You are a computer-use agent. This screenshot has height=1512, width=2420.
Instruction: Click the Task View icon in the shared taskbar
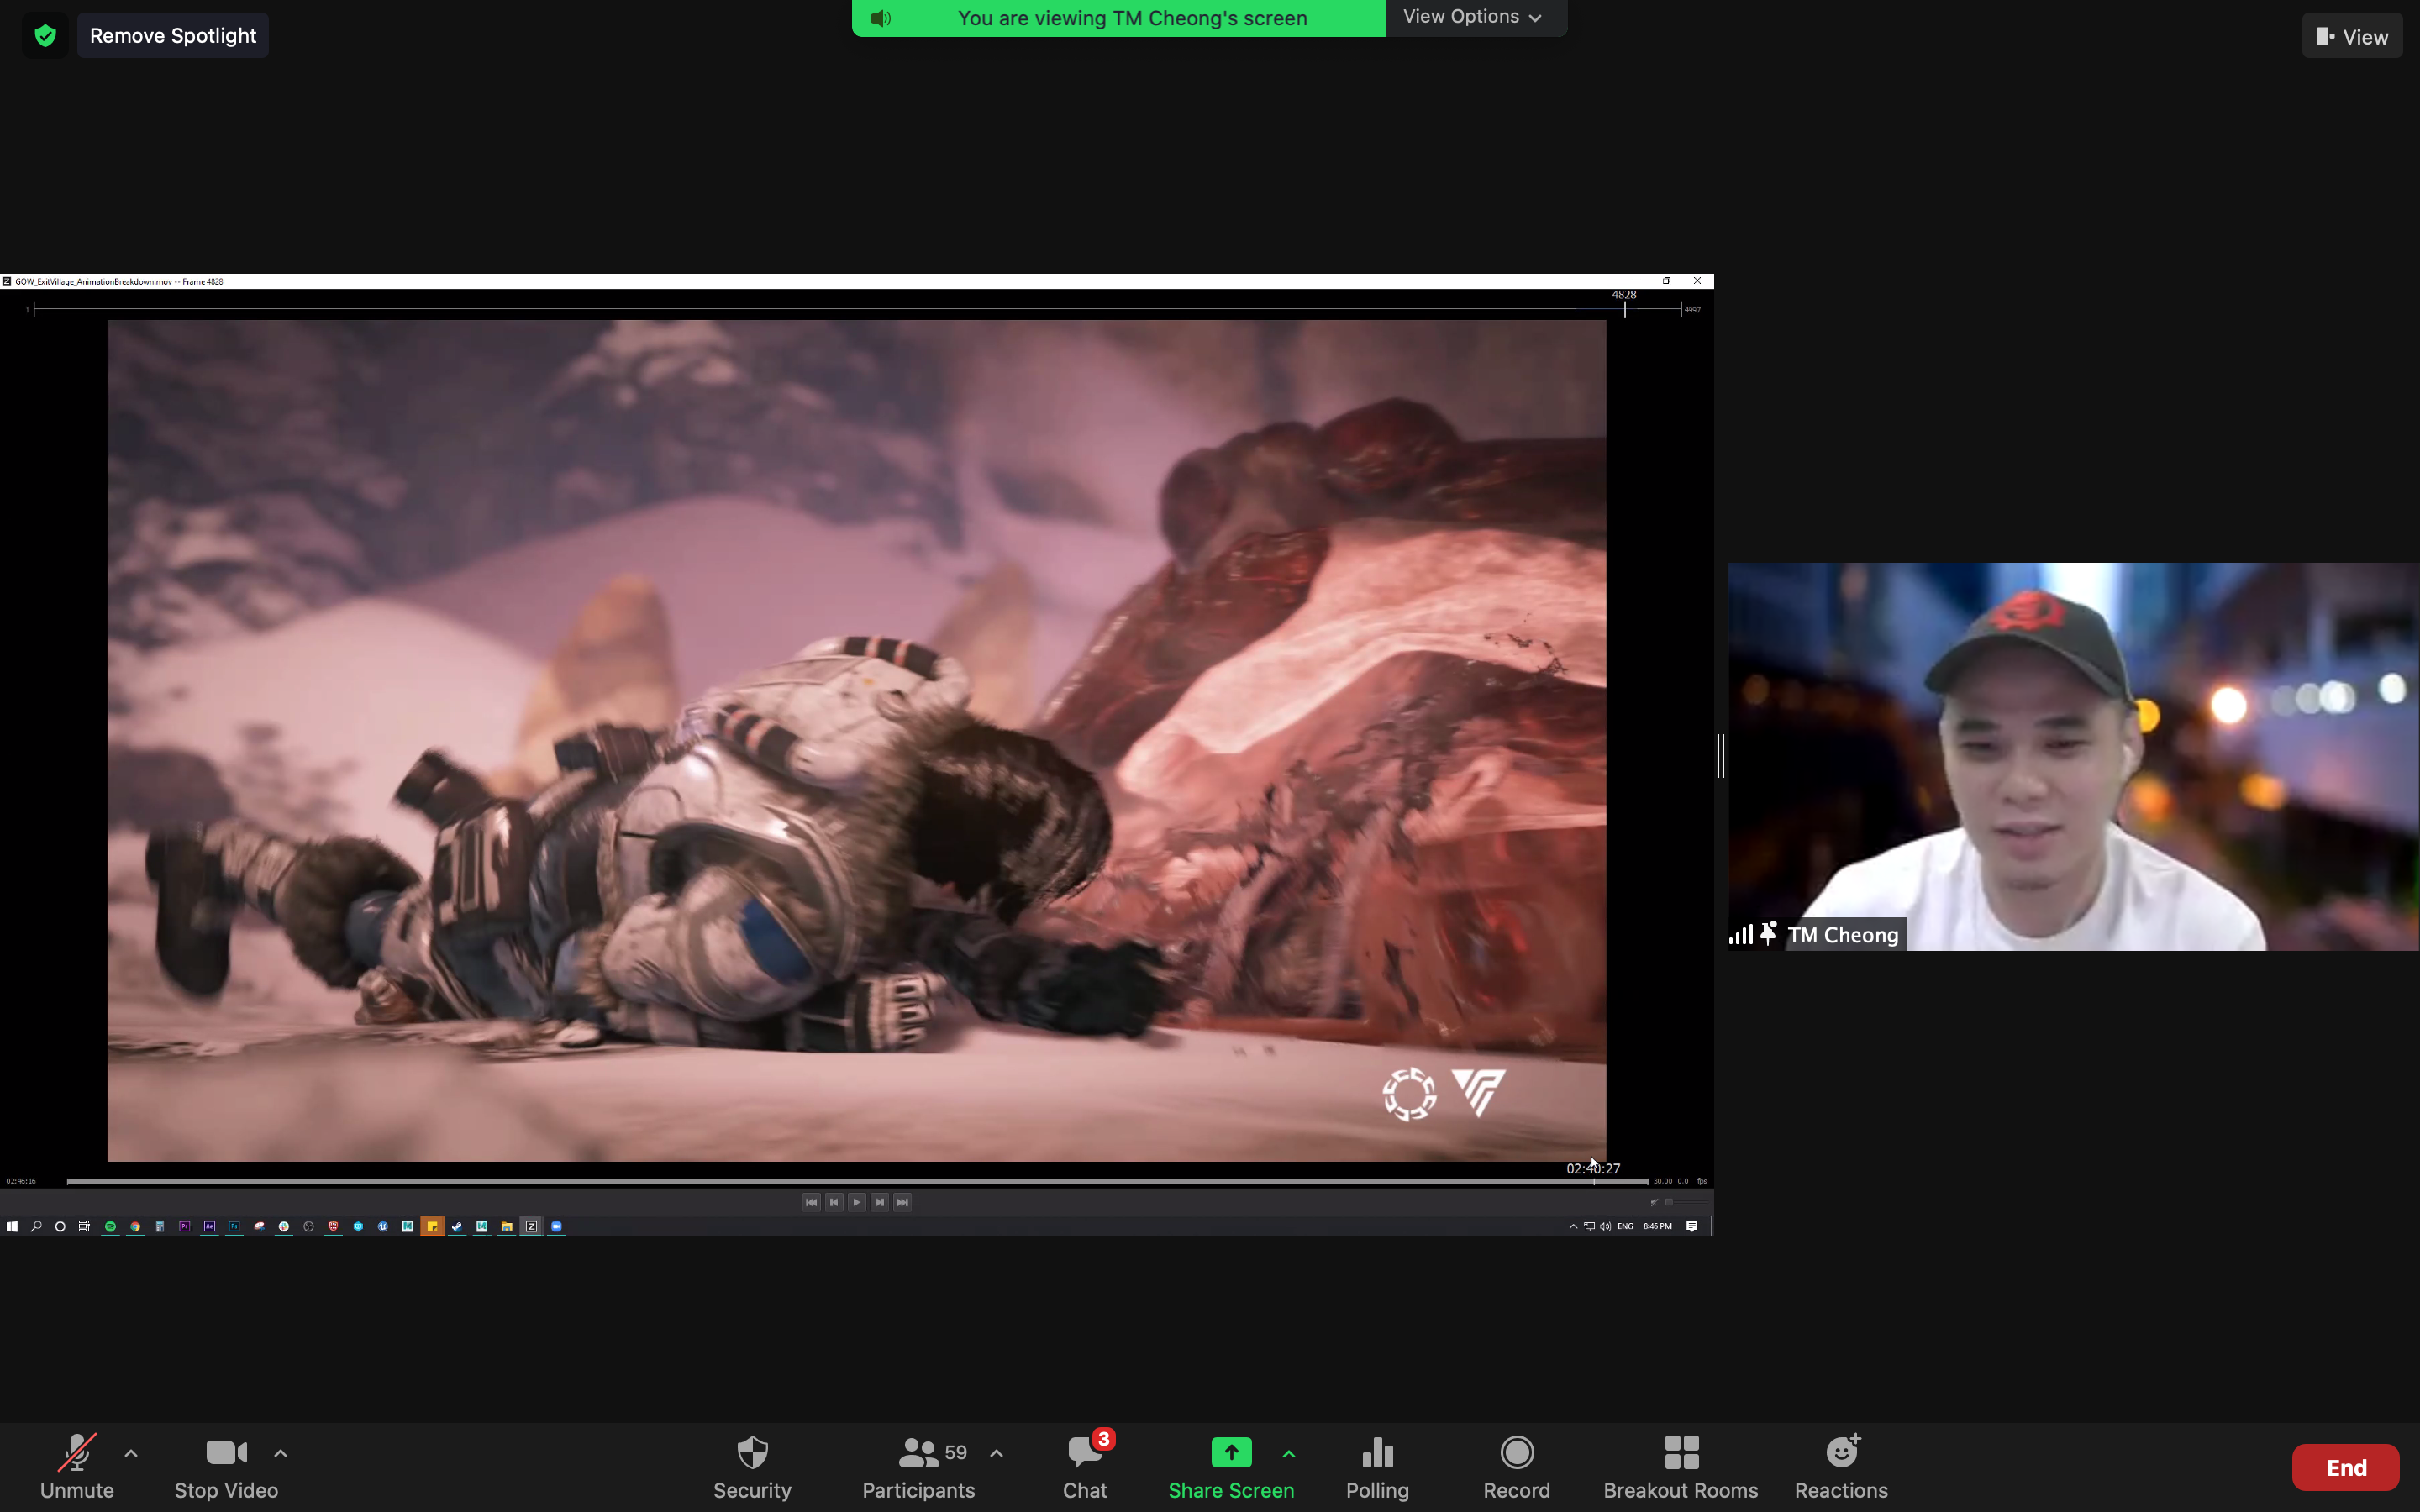[x=84, y=1227]
